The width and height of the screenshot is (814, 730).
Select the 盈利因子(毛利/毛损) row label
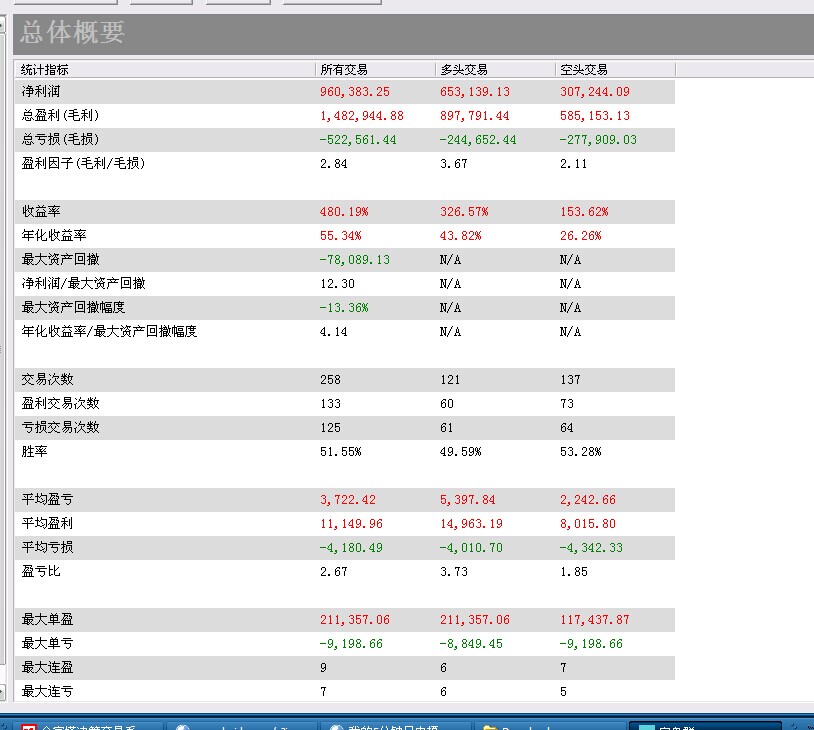(83, 163)
